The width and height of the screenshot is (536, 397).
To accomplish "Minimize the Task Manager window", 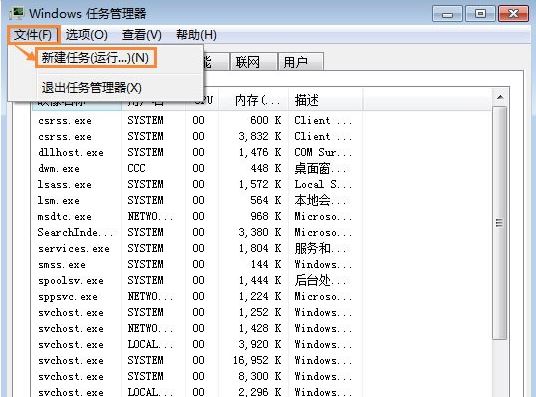I will (x=447, y=14).
